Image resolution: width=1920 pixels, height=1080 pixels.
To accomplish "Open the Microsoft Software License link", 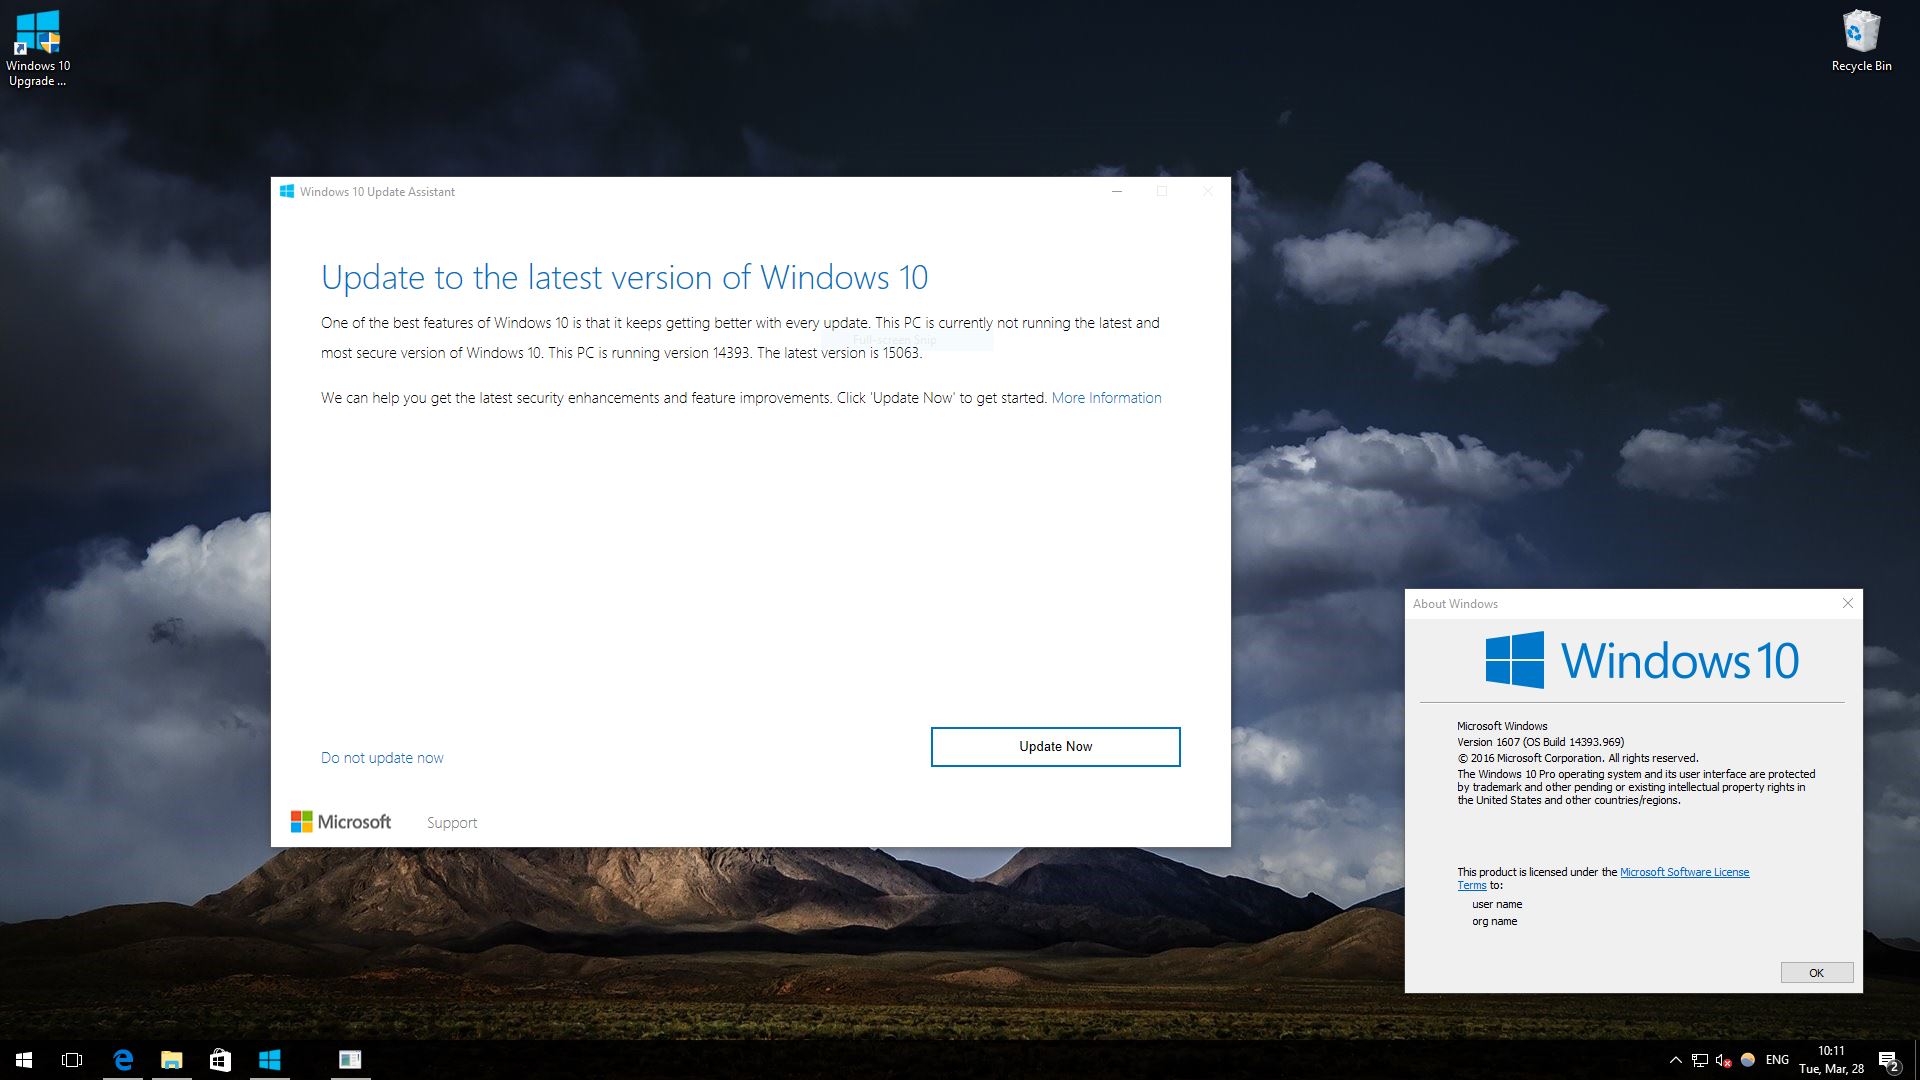I will (1684, 872).
